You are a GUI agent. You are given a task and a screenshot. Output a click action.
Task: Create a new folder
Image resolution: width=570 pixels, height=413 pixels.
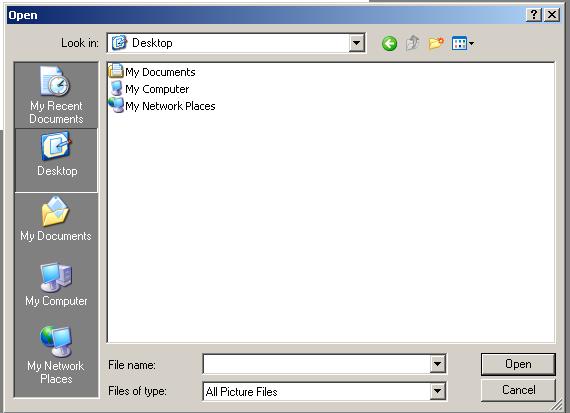point(436,44)
